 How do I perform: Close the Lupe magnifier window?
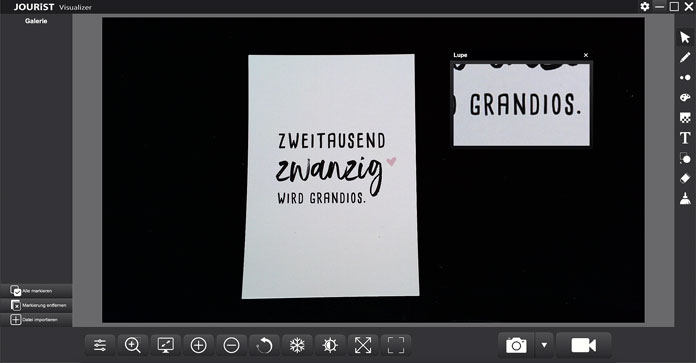click(586, 55)
